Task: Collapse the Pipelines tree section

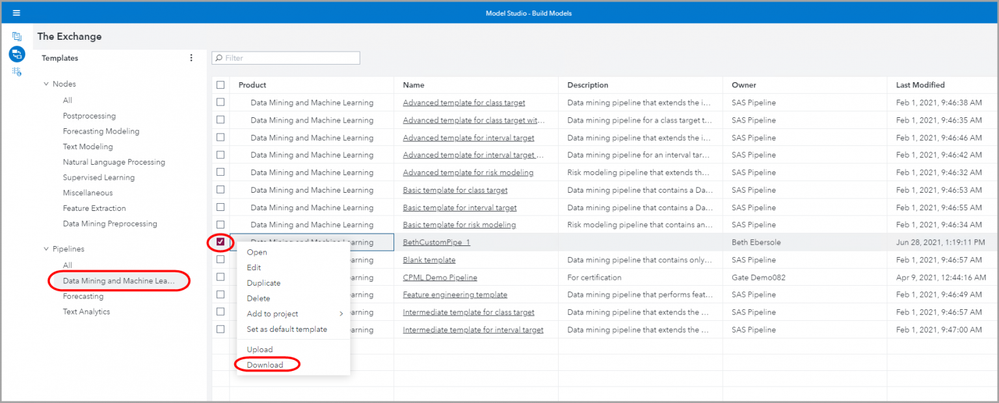Action: [46, 248]
